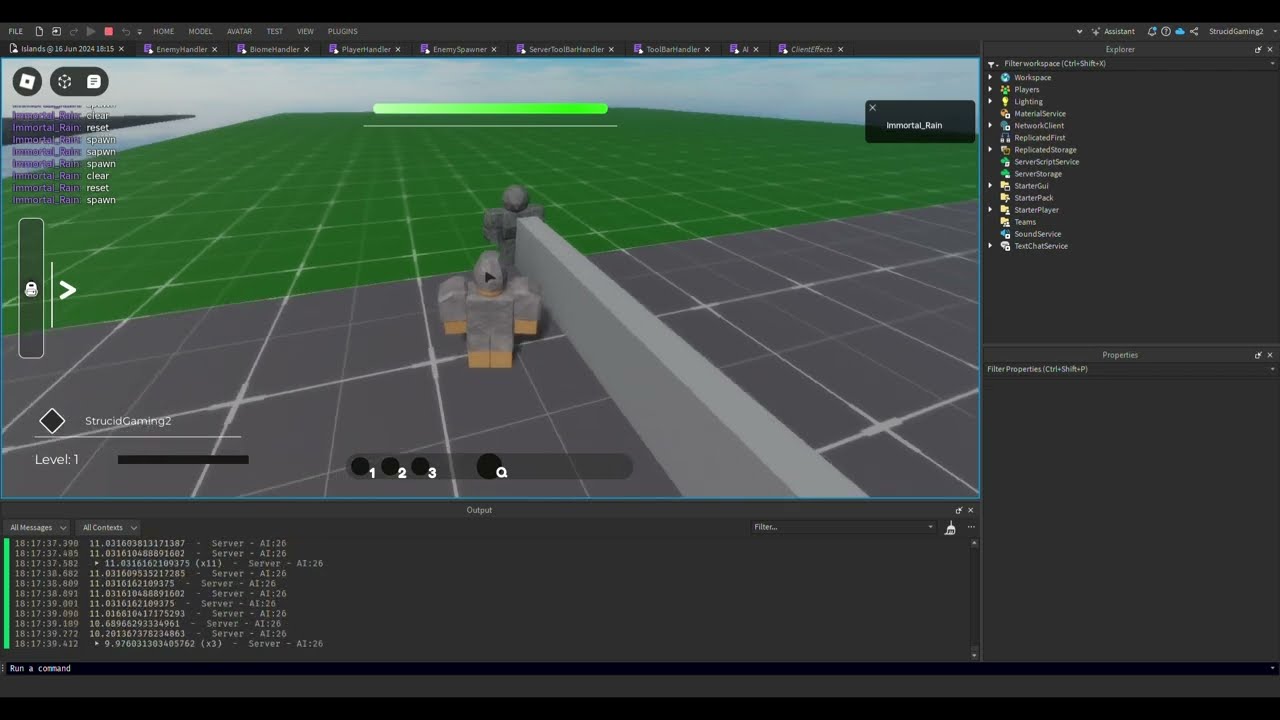
Task: Switch to the AVATAR ribbon tab
Action: (x=240, y=31)
